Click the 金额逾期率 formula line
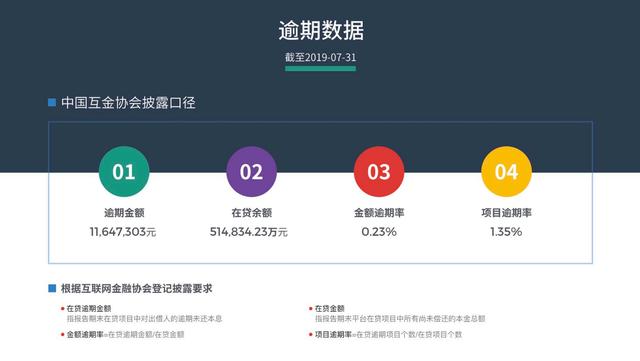This screenshot has width=640, height=361. [x=125, y=334]
